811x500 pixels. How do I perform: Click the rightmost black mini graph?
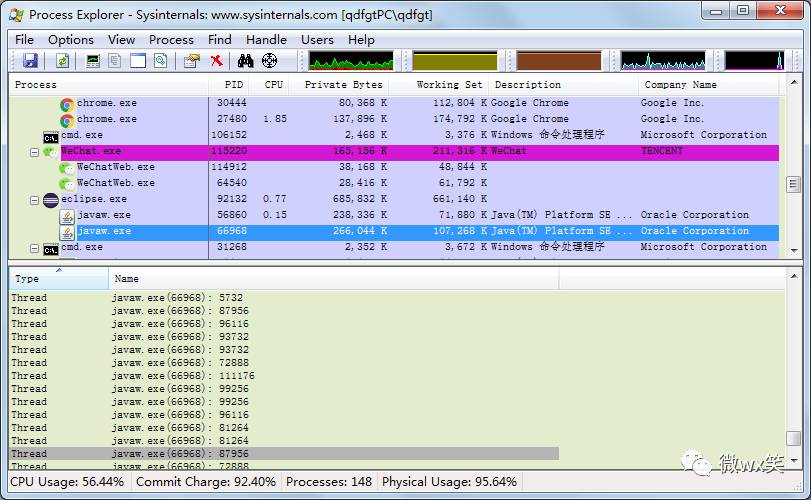point(754,60)
